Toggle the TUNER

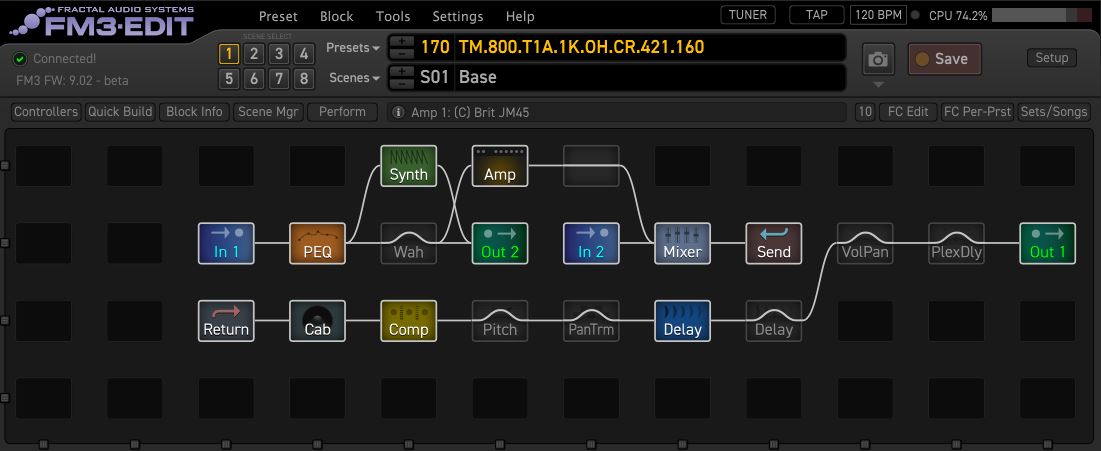point(748,14)
